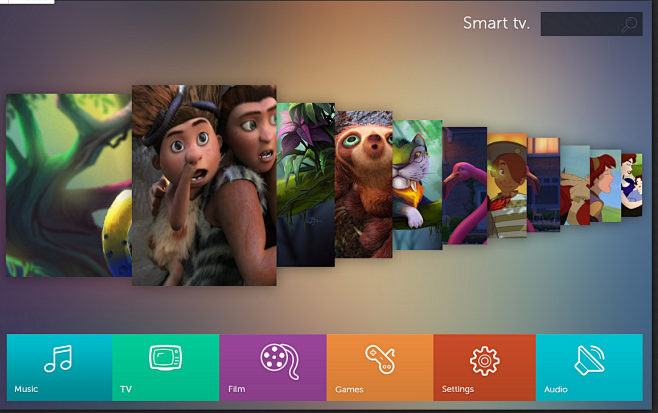Image resolution: width=658 pixels, height=413 pixels.
Task: Choose the Film tile label
Action: 237,389
